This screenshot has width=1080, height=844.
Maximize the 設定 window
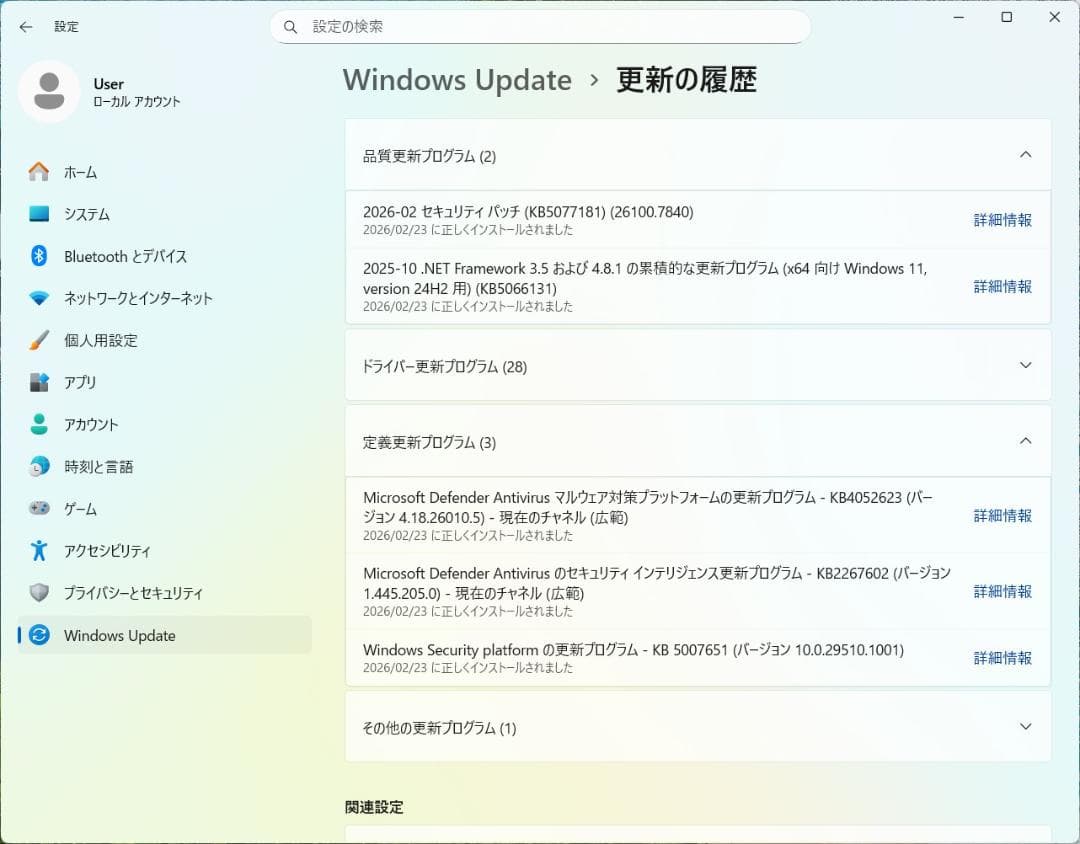(1006, 17)
